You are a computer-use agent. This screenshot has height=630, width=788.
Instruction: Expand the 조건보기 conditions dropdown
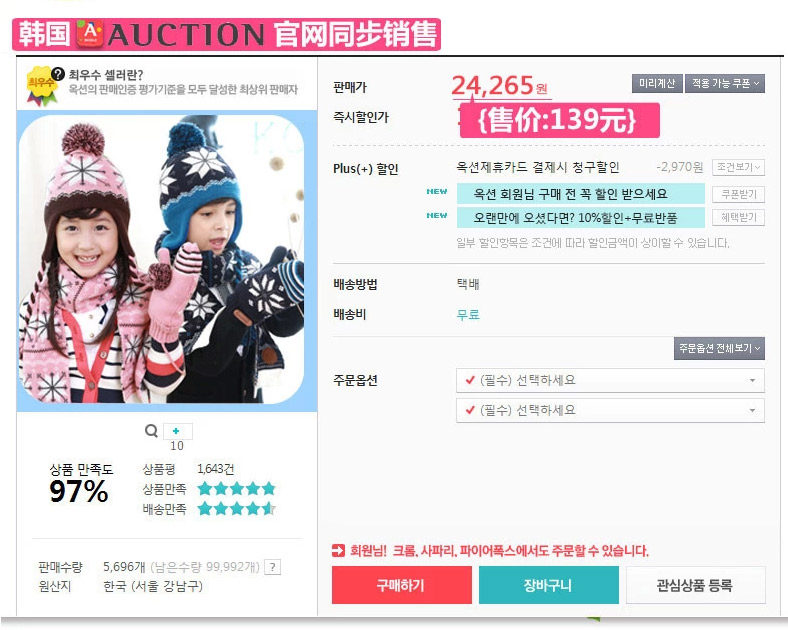[738, 167]
